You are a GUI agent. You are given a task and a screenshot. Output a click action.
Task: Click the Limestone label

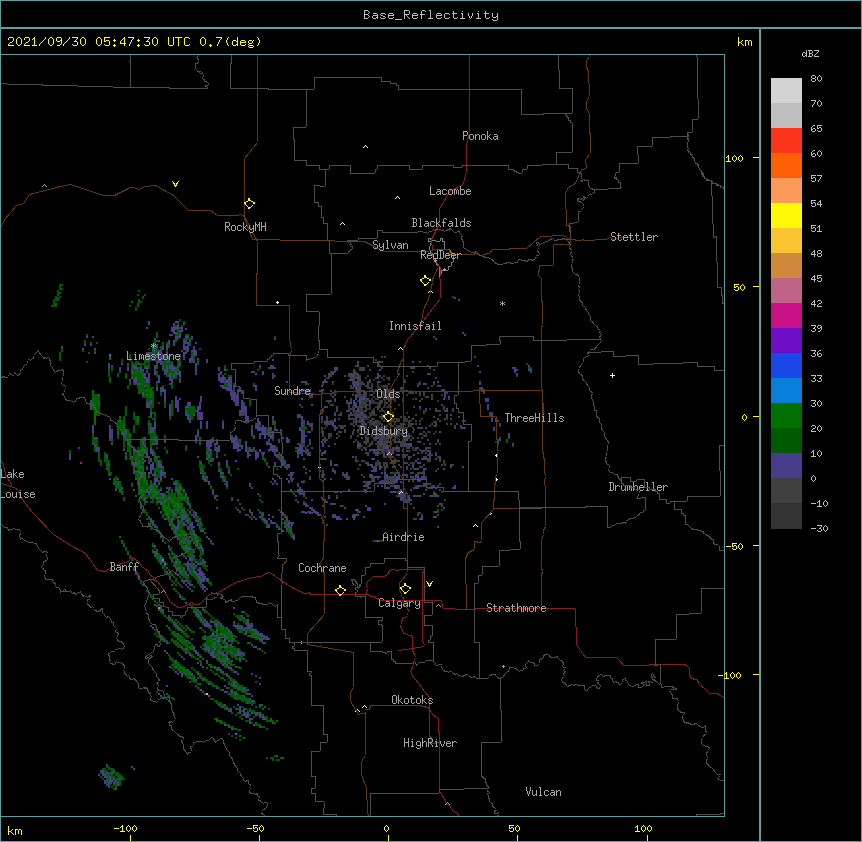point(153,356)
